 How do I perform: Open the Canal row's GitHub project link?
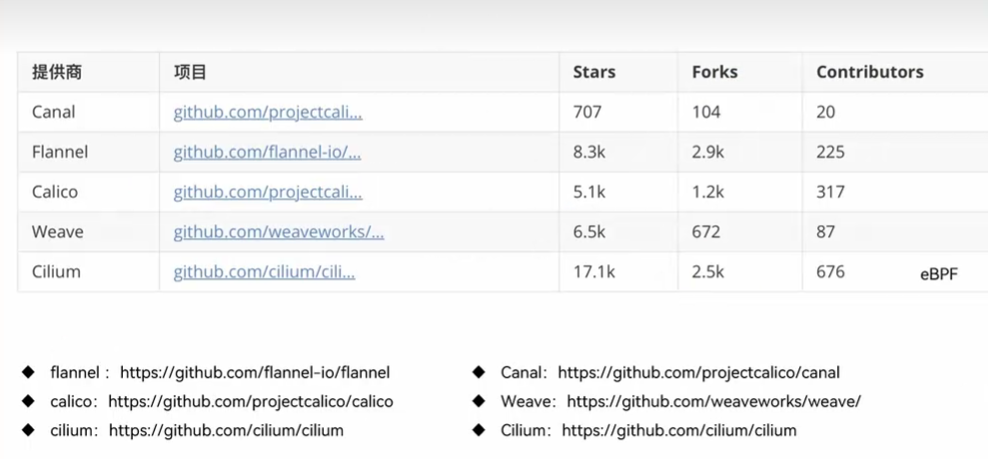267,112
